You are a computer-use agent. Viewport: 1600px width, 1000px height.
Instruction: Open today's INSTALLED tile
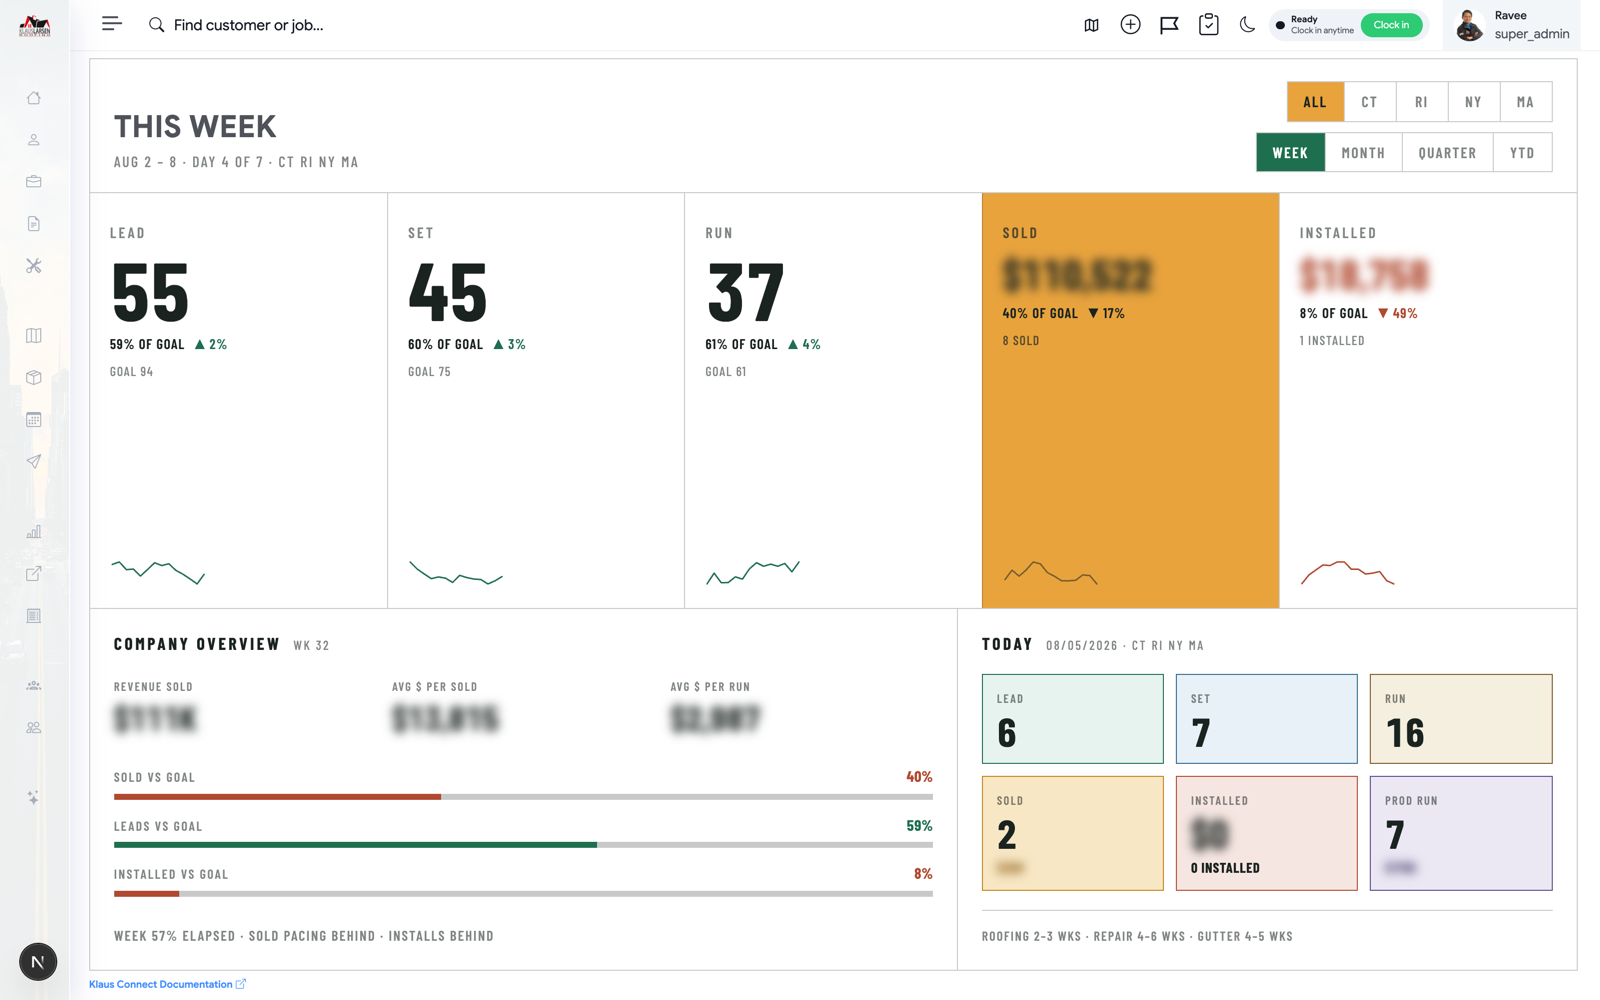coord(1267,833)
